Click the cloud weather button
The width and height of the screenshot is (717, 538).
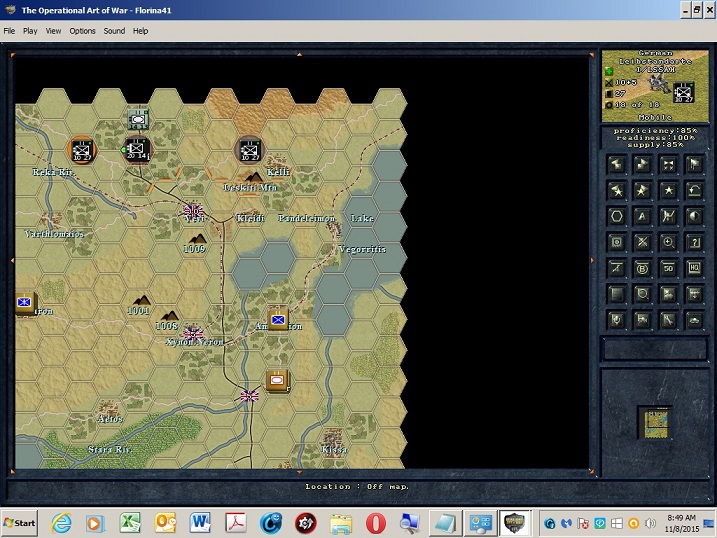click(x=695, y=320)
